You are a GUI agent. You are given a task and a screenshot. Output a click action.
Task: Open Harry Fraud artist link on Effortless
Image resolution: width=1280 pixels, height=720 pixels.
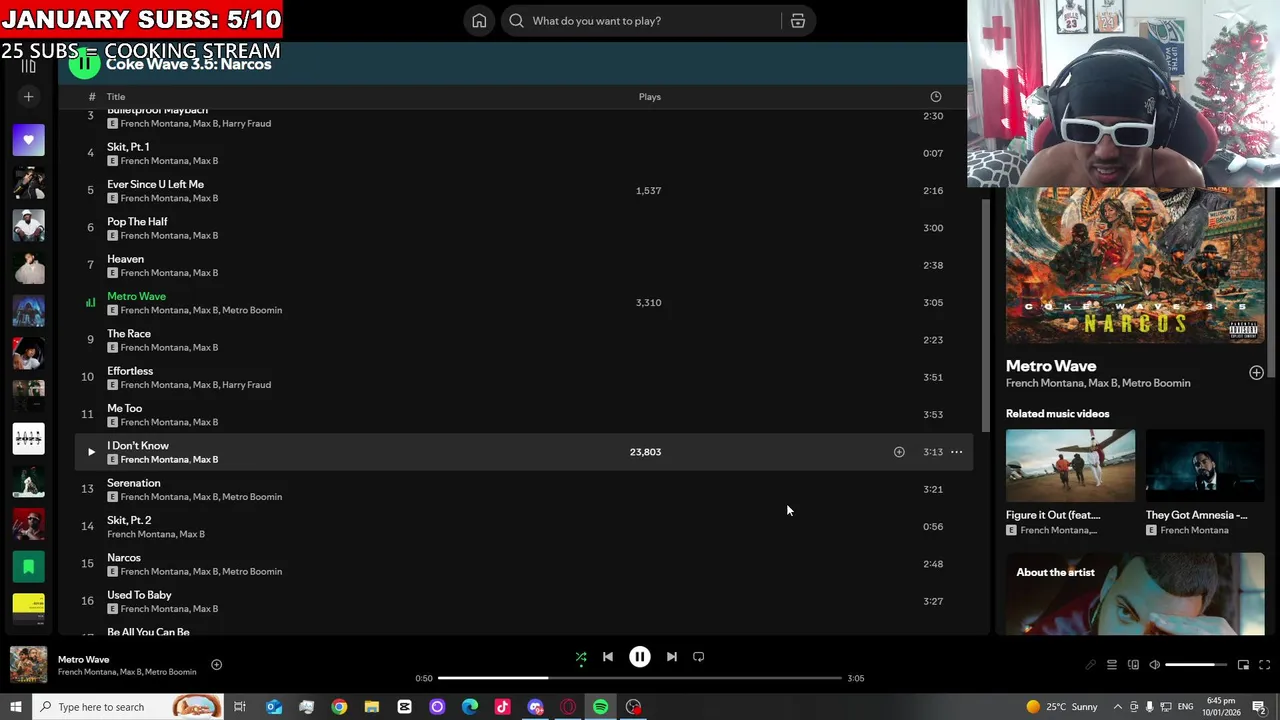(246, 385)
